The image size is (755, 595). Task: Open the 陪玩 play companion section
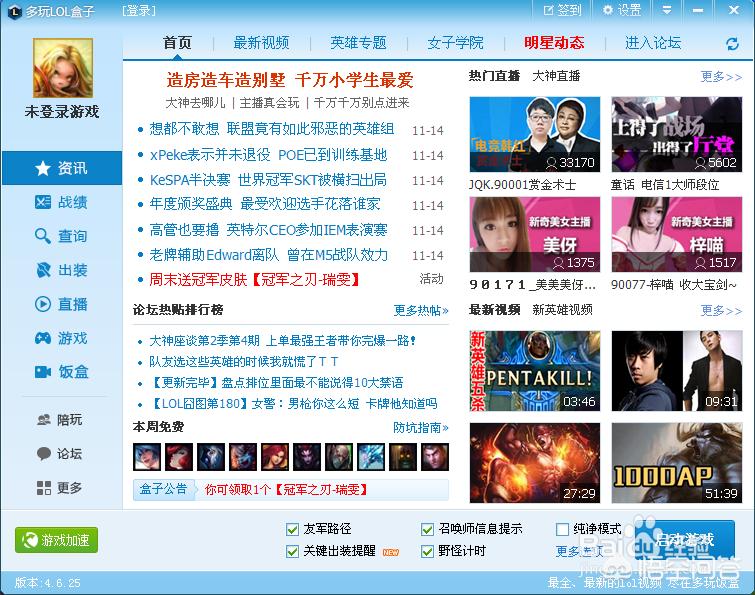[x=60, y=420]
